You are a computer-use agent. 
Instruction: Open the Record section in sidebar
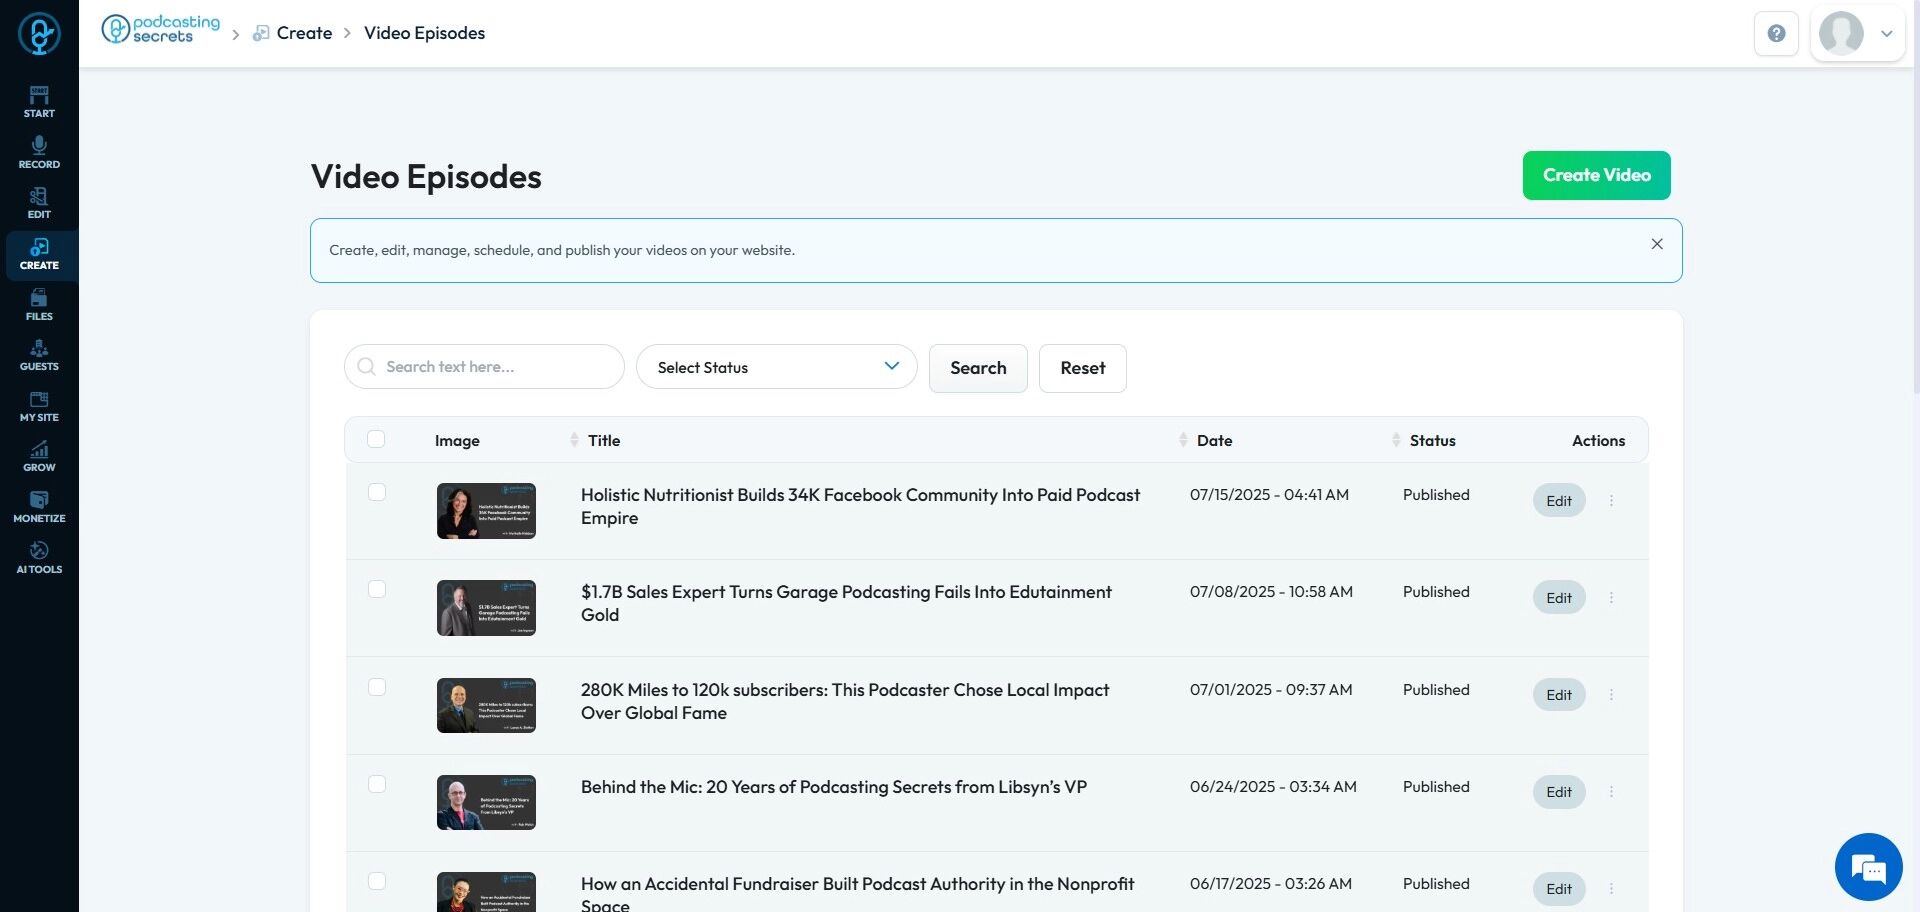[x=39, y=153]
